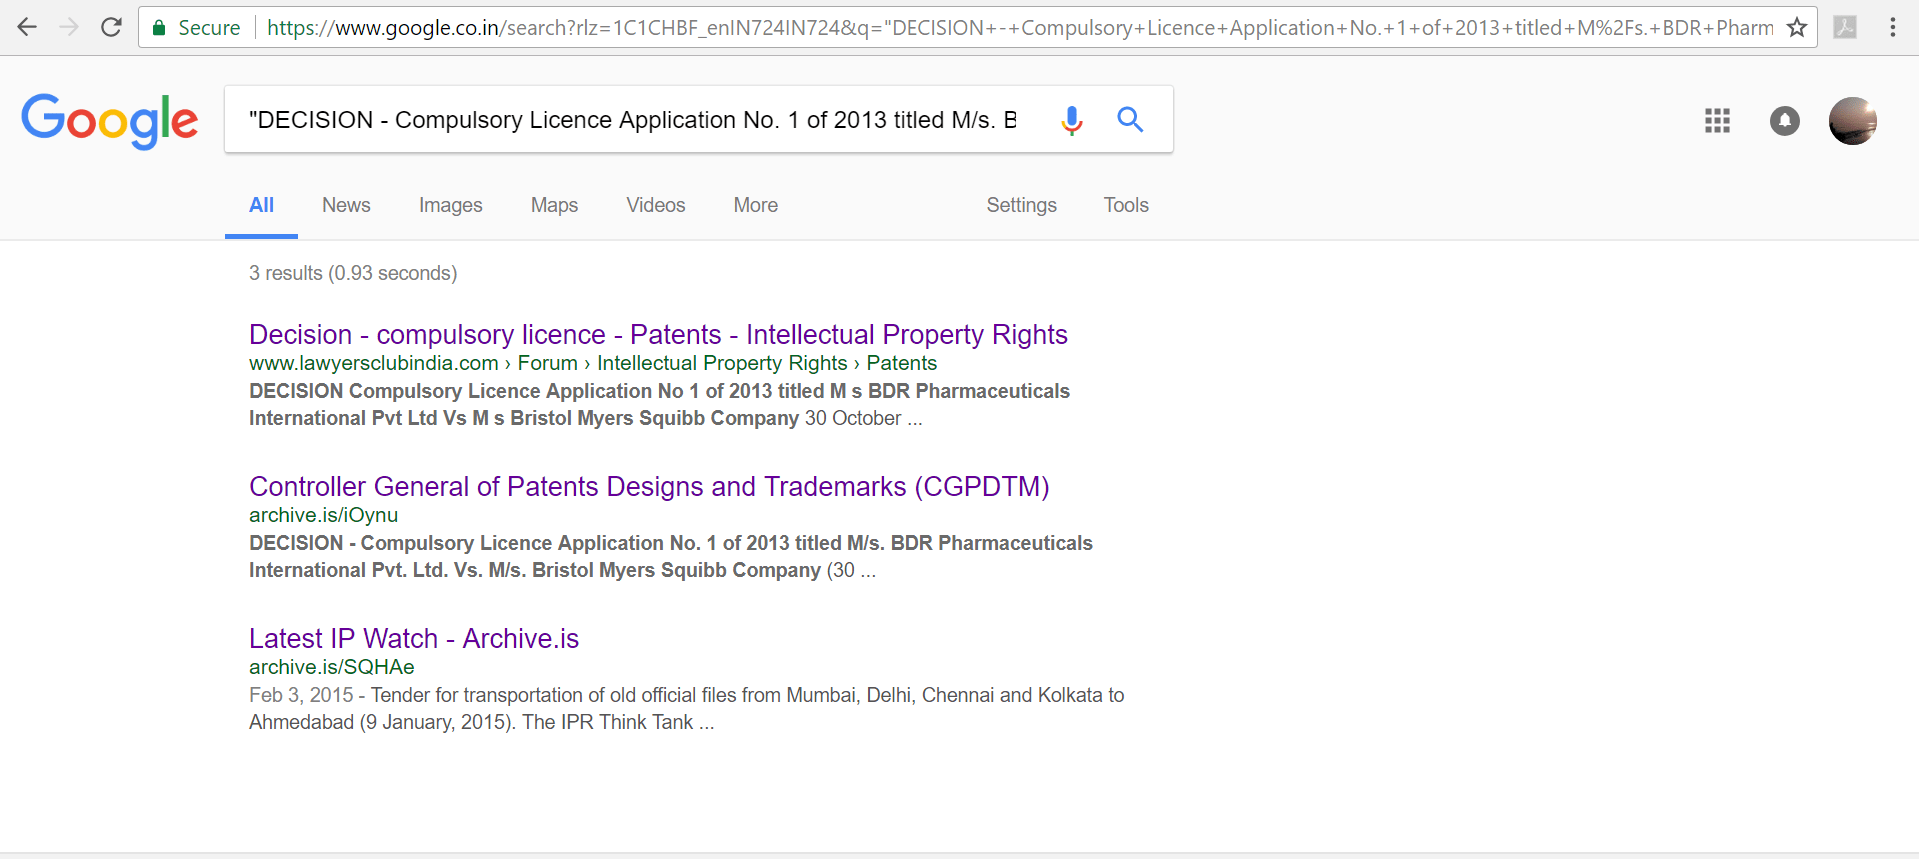Image resolution: width=1919 pixels, height=859 pixels.
Task: Open search Tools options
Action: coord(1126,205)
